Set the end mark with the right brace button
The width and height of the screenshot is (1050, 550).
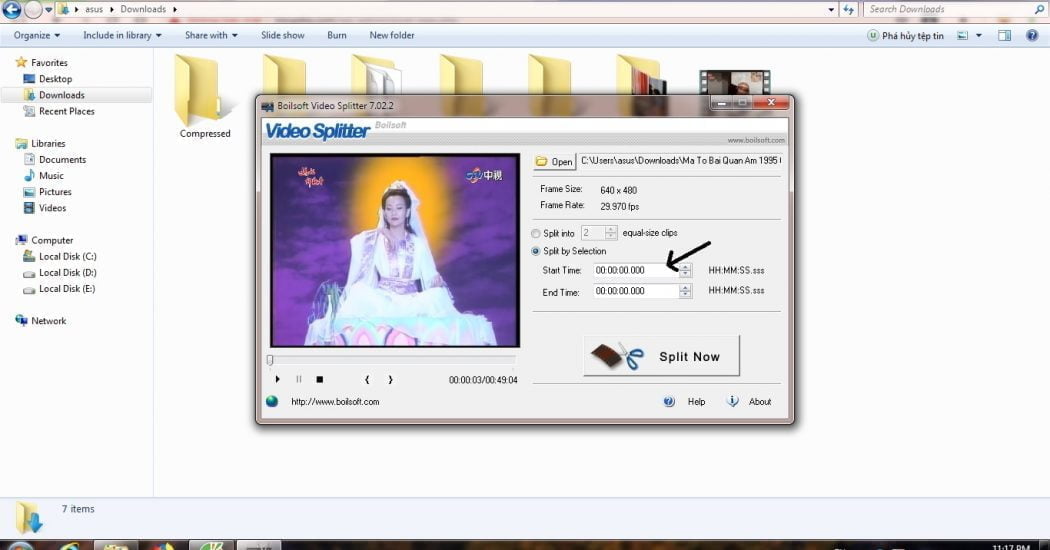pos(390,379)
